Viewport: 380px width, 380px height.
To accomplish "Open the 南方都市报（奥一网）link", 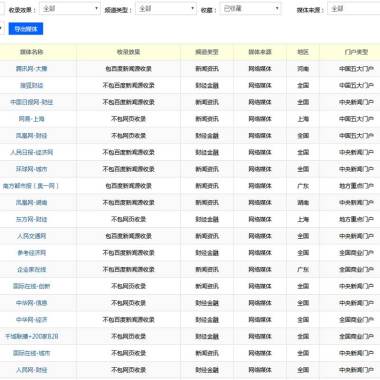I will pos(31,186).
